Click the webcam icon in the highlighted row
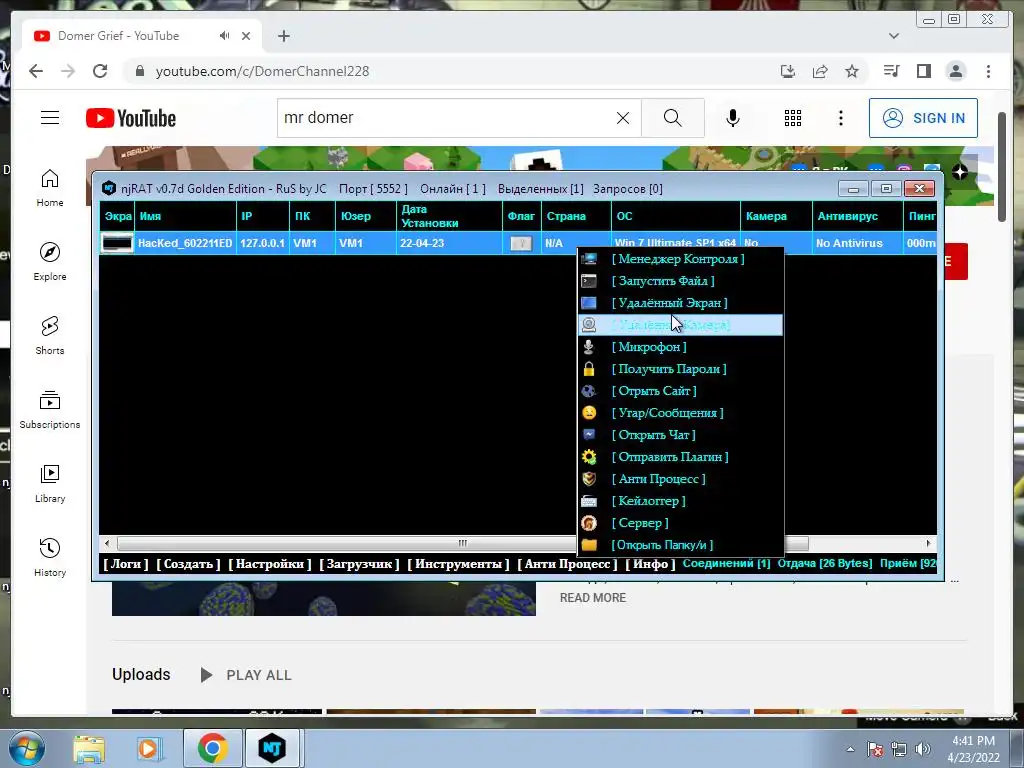Image resolution: width=1024 pixels, height=768 pixels. pyautogui.click(x=589, y=325)
